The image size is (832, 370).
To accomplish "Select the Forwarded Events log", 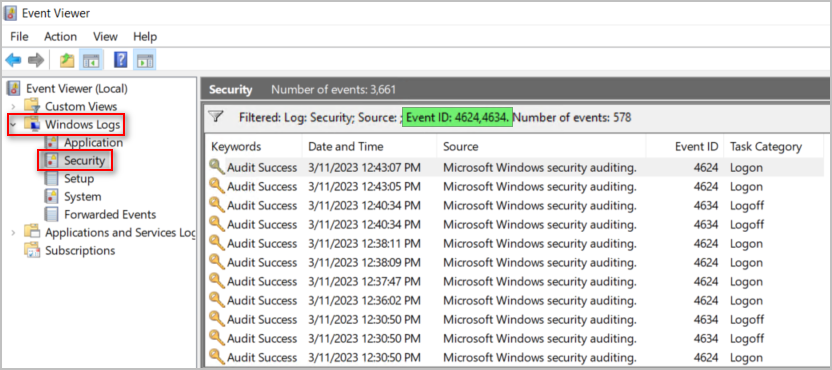I will [x=110, y=214].
